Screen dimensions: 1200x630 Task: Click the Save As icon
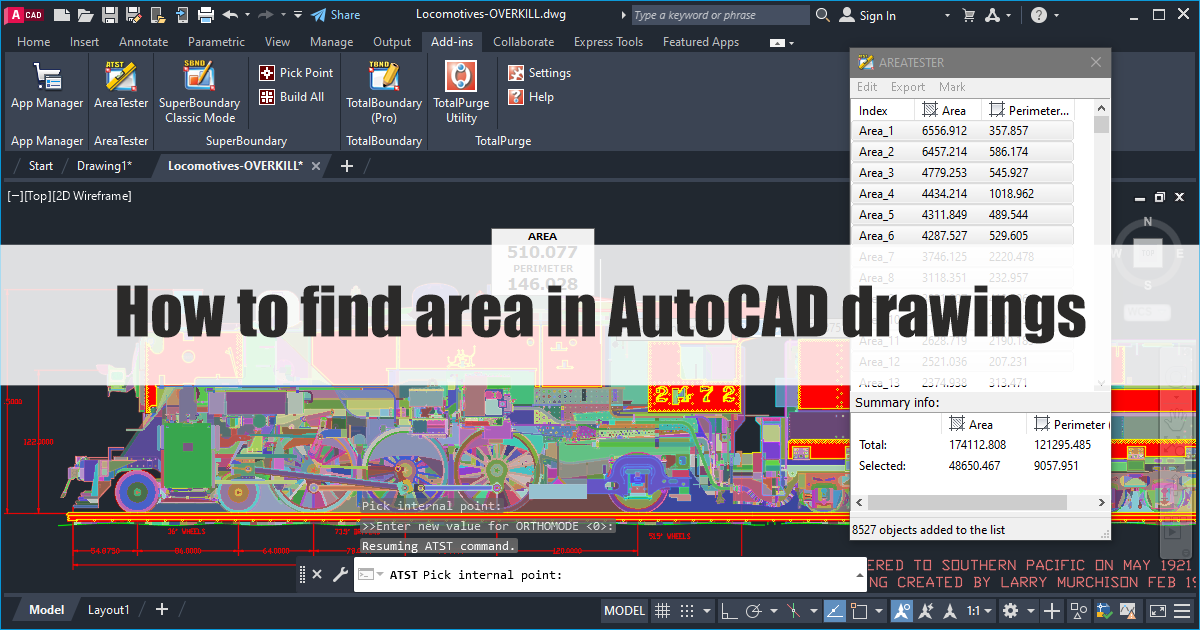tap(134, 15)
